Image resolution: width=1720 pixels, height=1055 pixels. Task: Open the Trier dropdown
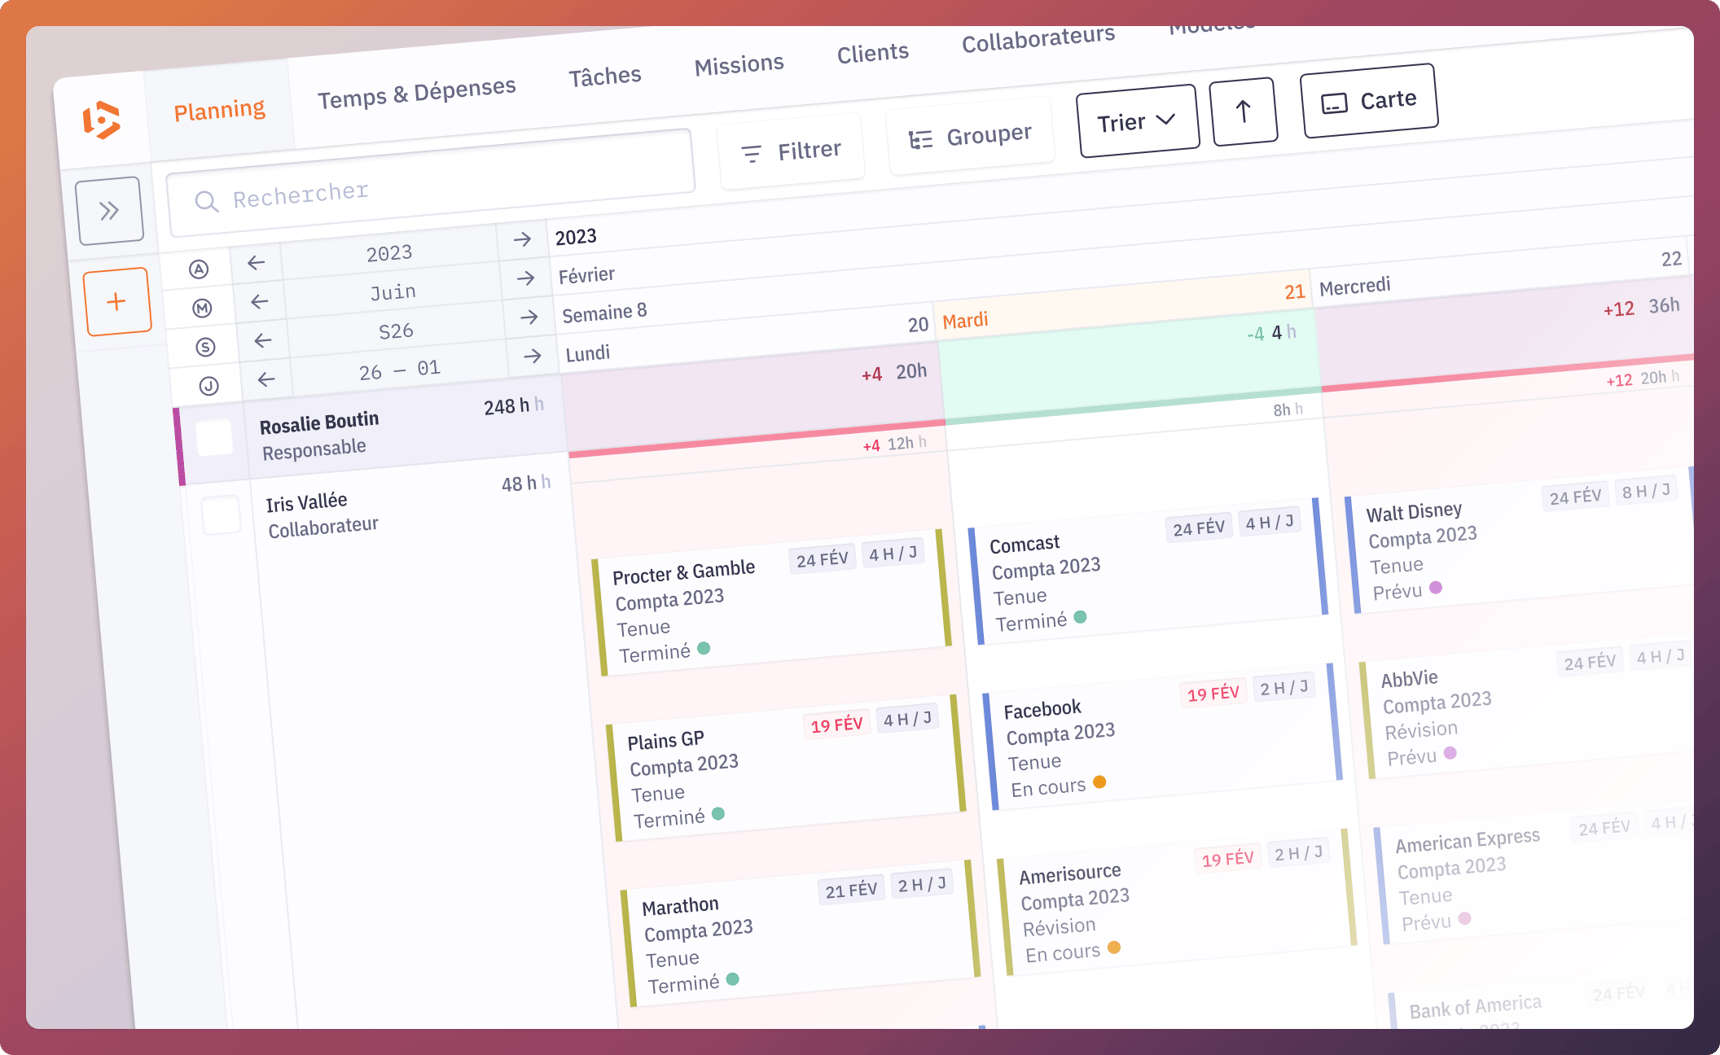click(1136, 119)
